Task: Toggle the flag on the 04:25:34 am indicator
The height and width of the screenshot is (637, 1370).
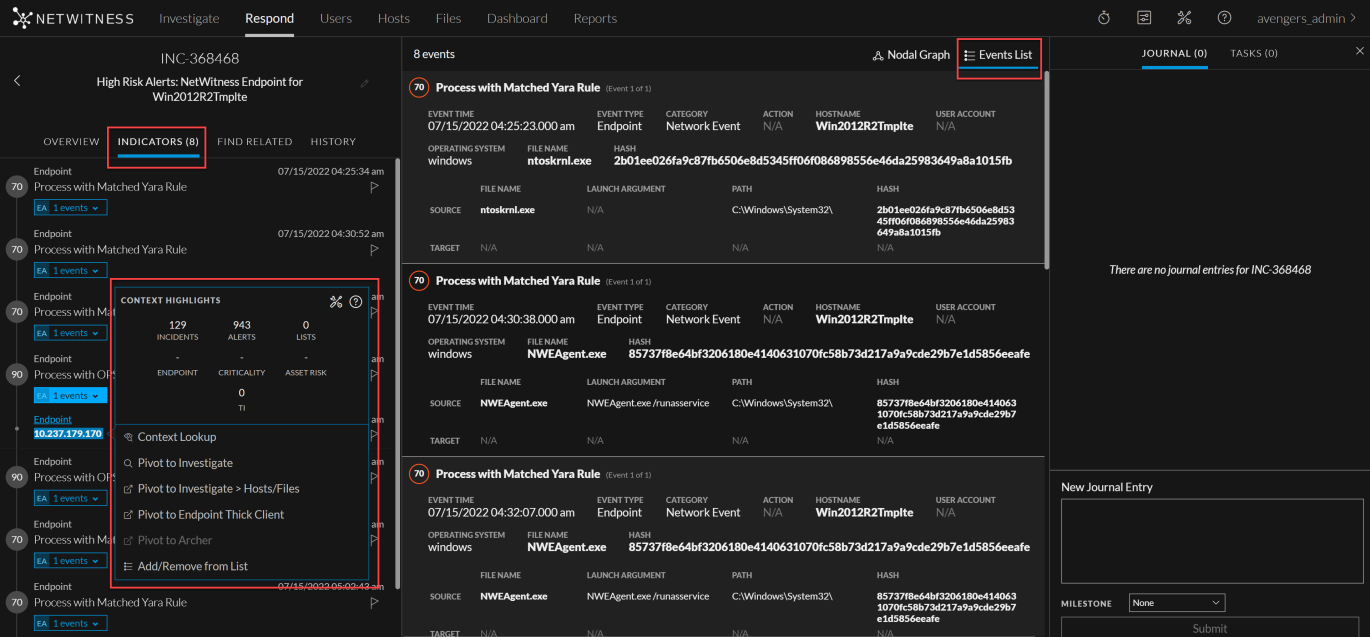Action: point(375,187)
